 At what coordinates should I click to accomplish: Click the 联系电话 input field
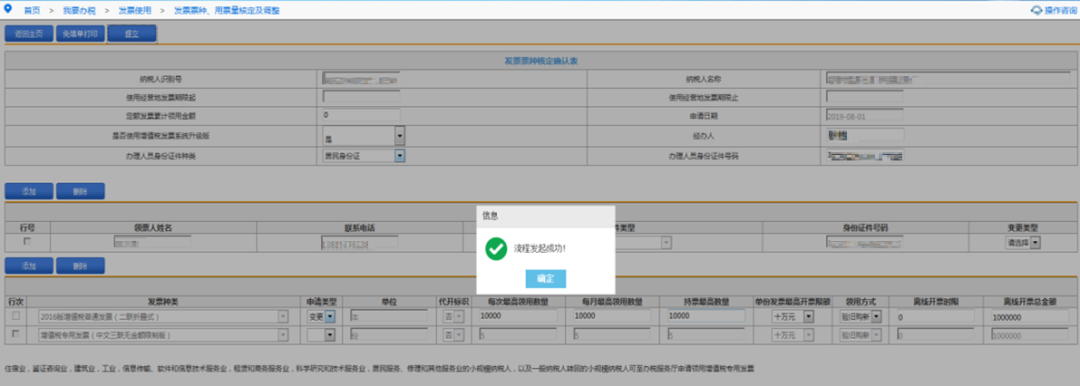pos(359,243)
